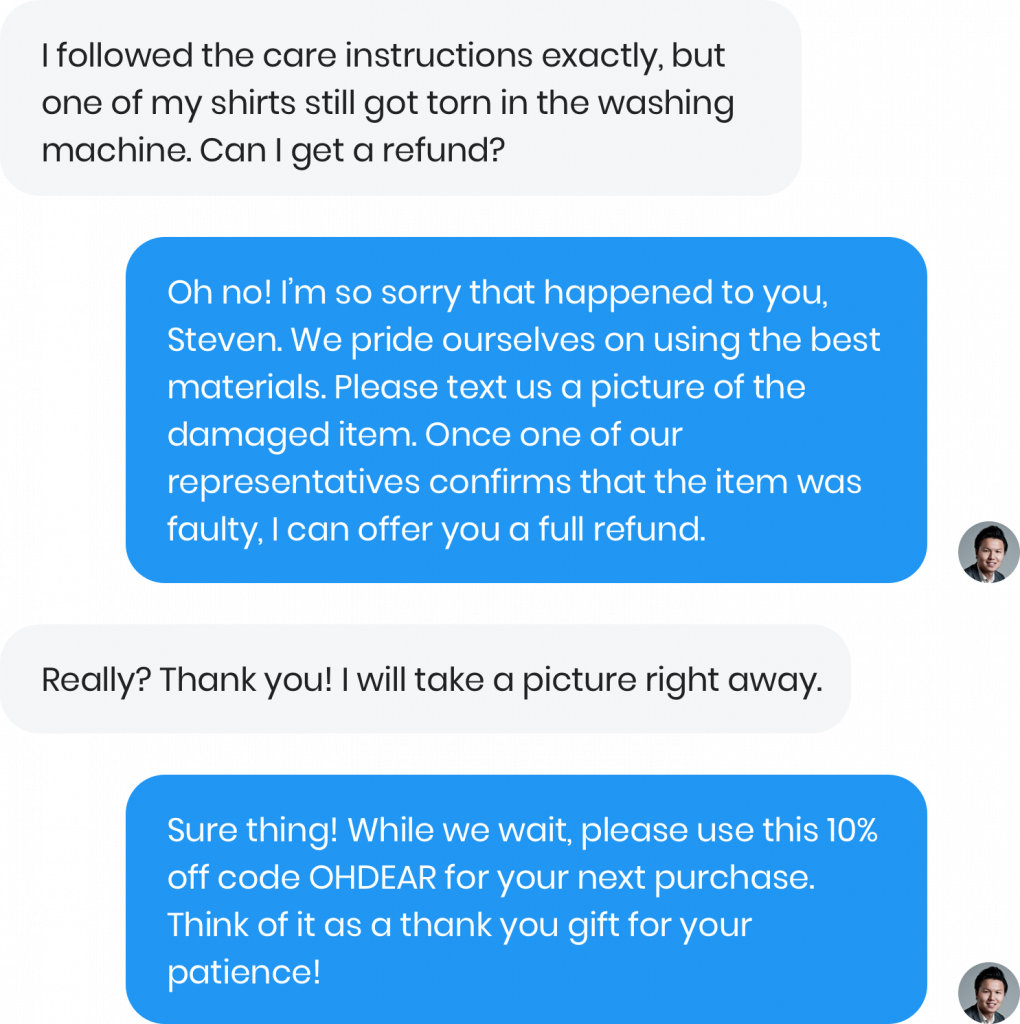Click the word "patience!" in the last message
Image resolution: width=1020 pixels, height=1024 pixels.
point(244,972)
